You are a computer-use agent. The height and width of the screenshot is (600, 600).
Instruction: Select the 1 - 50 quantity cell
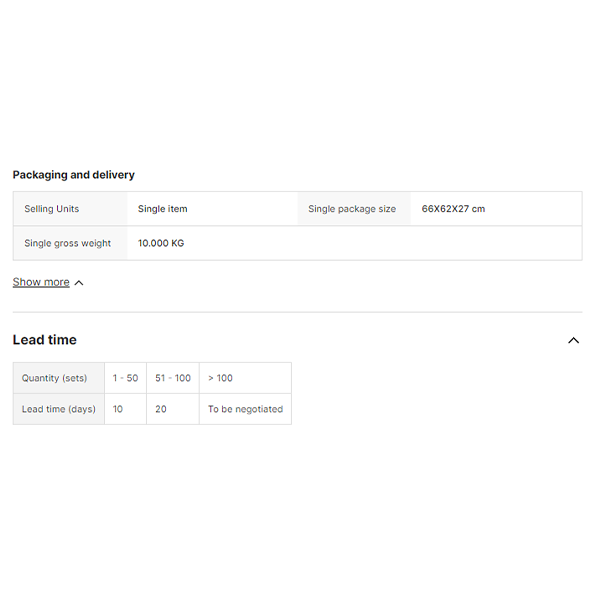[x=126, y=378]
